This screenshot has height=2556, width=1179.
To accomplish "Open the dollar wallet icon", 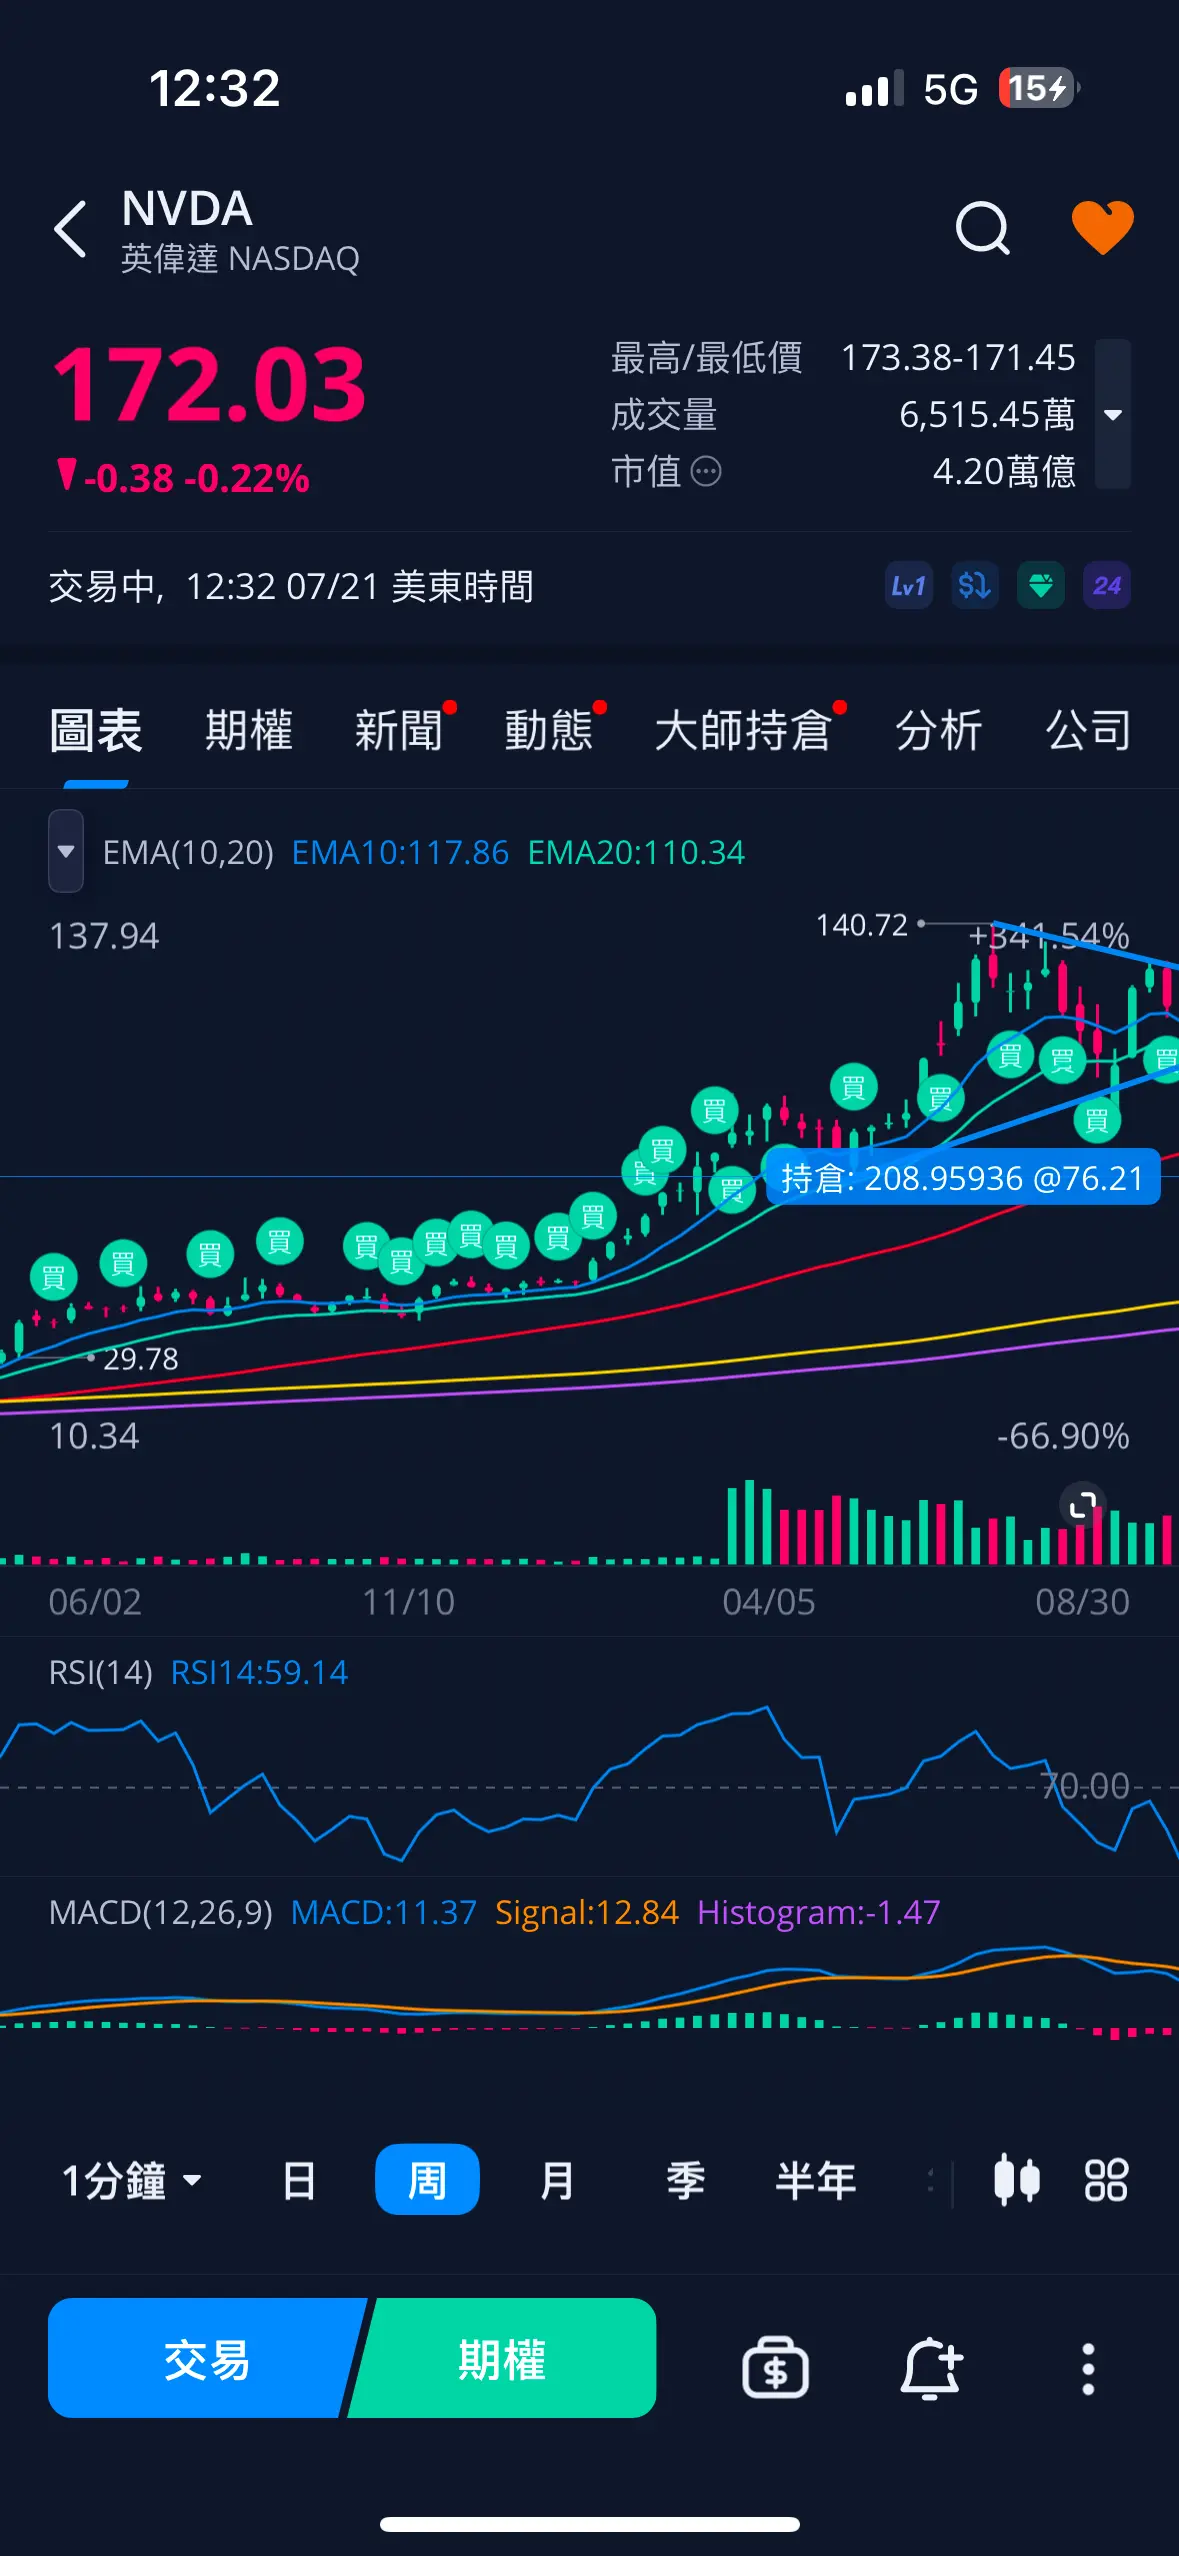I will click(775, 2367).
